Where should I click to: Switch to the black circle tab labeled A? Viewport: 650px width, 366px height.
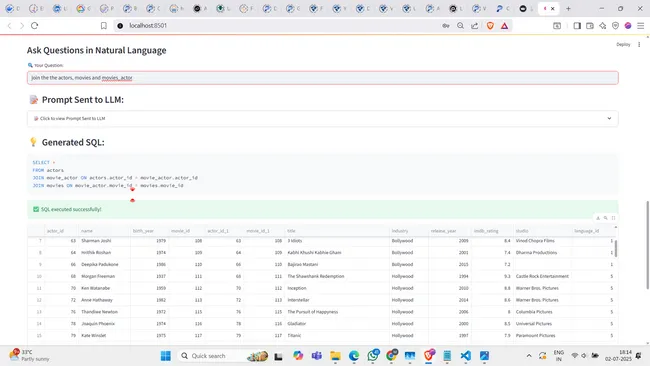coord(200,8)
